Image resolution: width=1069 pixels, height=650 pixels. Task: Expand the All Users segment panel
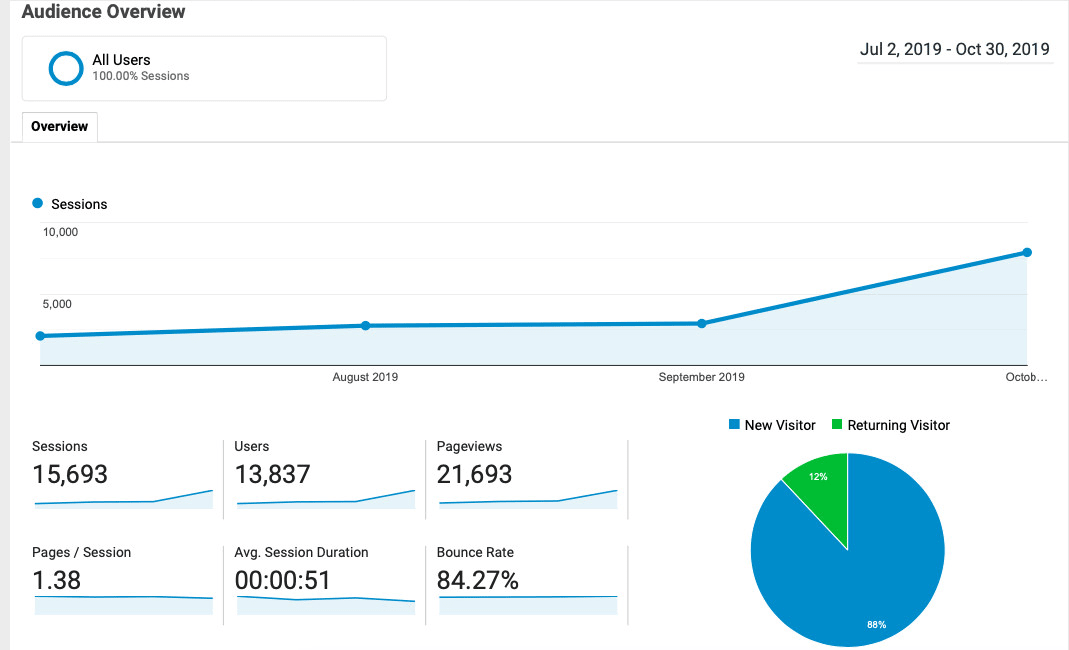tap(203, 68)
